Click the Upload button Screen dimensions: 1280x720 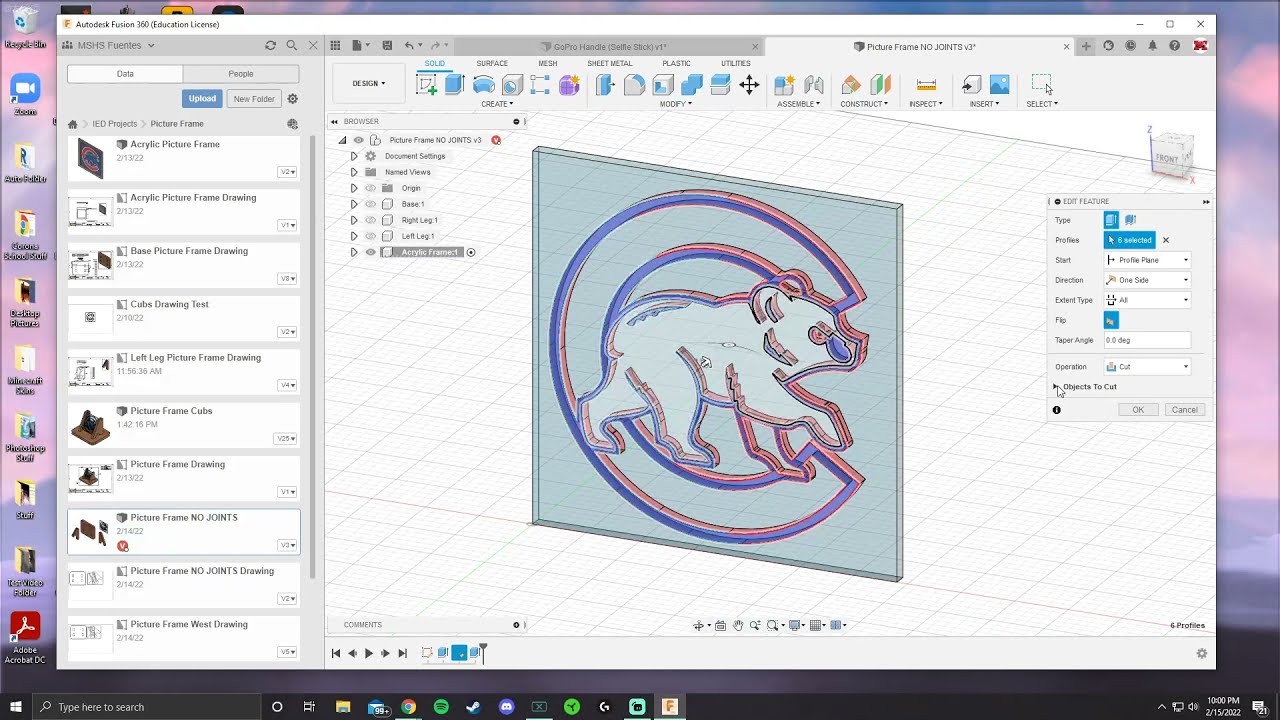202,99
